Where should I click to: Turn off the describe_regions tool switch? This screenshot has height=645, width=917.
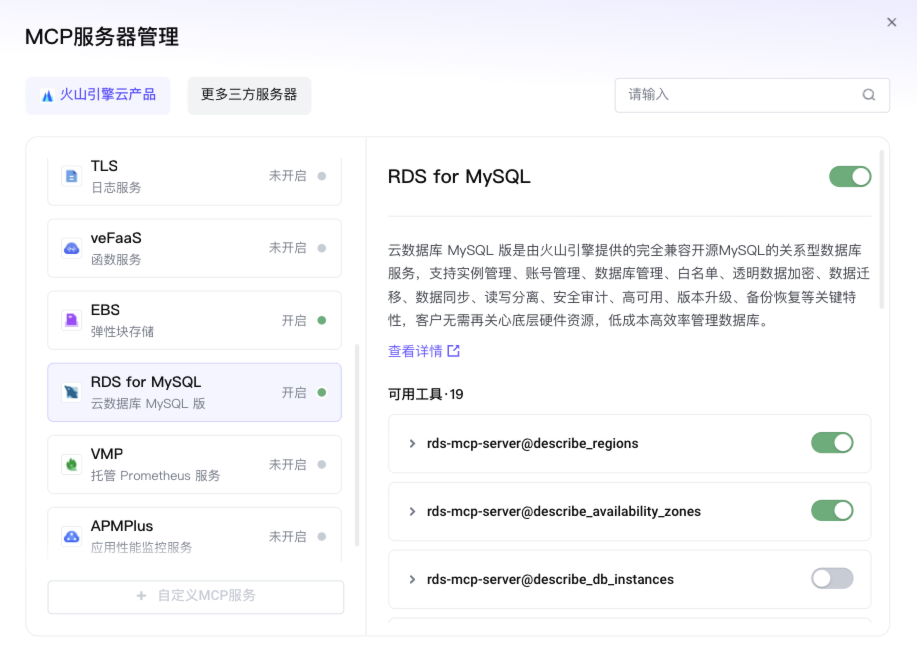tap(832, 443)
